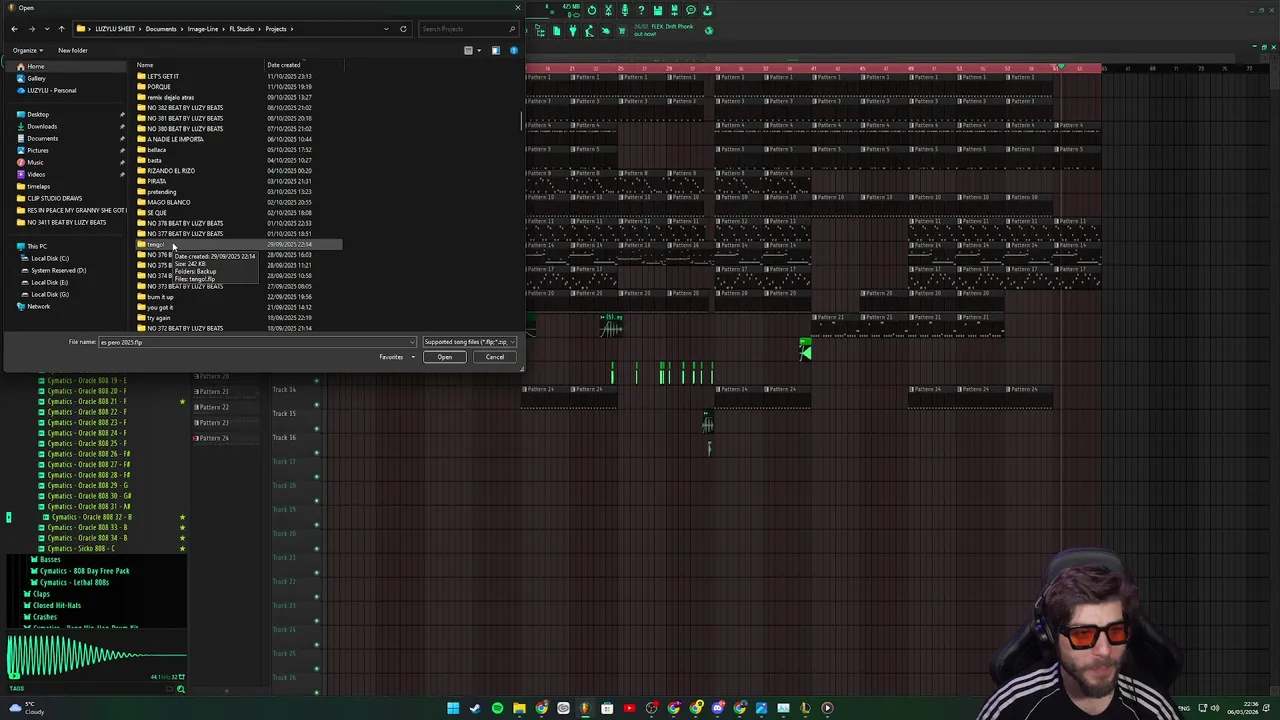Toggle favorite star on Oracle 808 32 - B

click(182, 517)
